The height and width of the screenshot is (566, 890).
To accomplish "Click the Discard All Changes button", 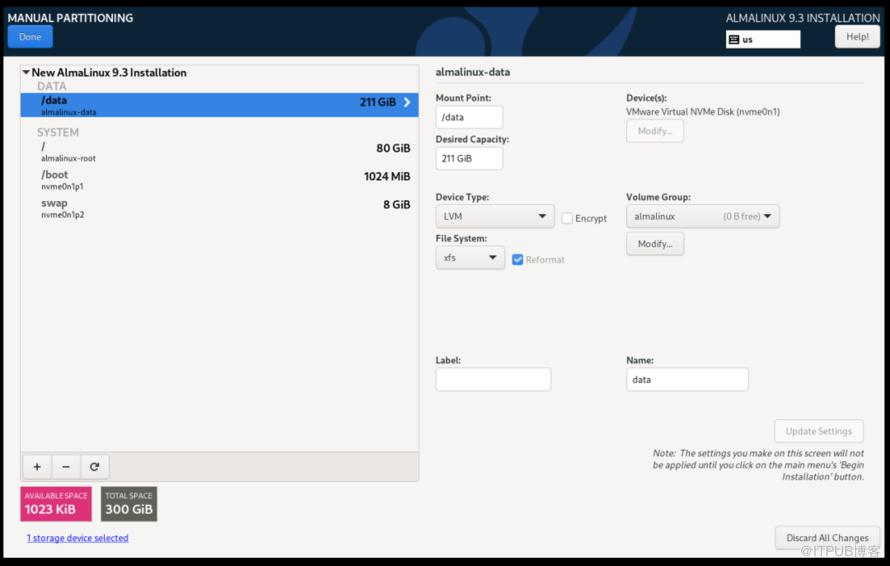I will point(827,538).
